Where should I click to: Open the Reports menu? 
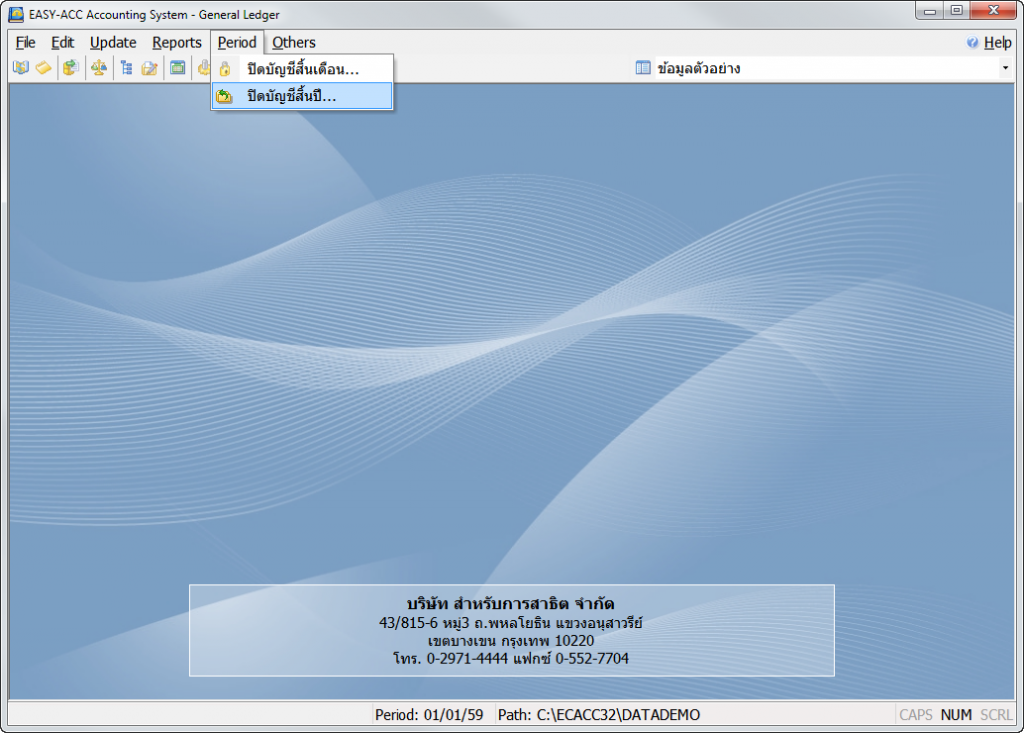177,42
